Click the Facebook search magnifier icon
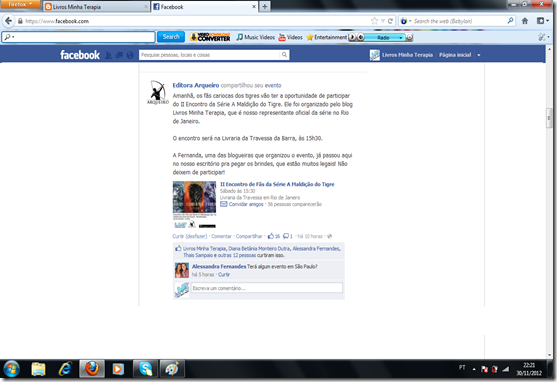Viewport: 557px width, 382px height. [x=284, y=55]
